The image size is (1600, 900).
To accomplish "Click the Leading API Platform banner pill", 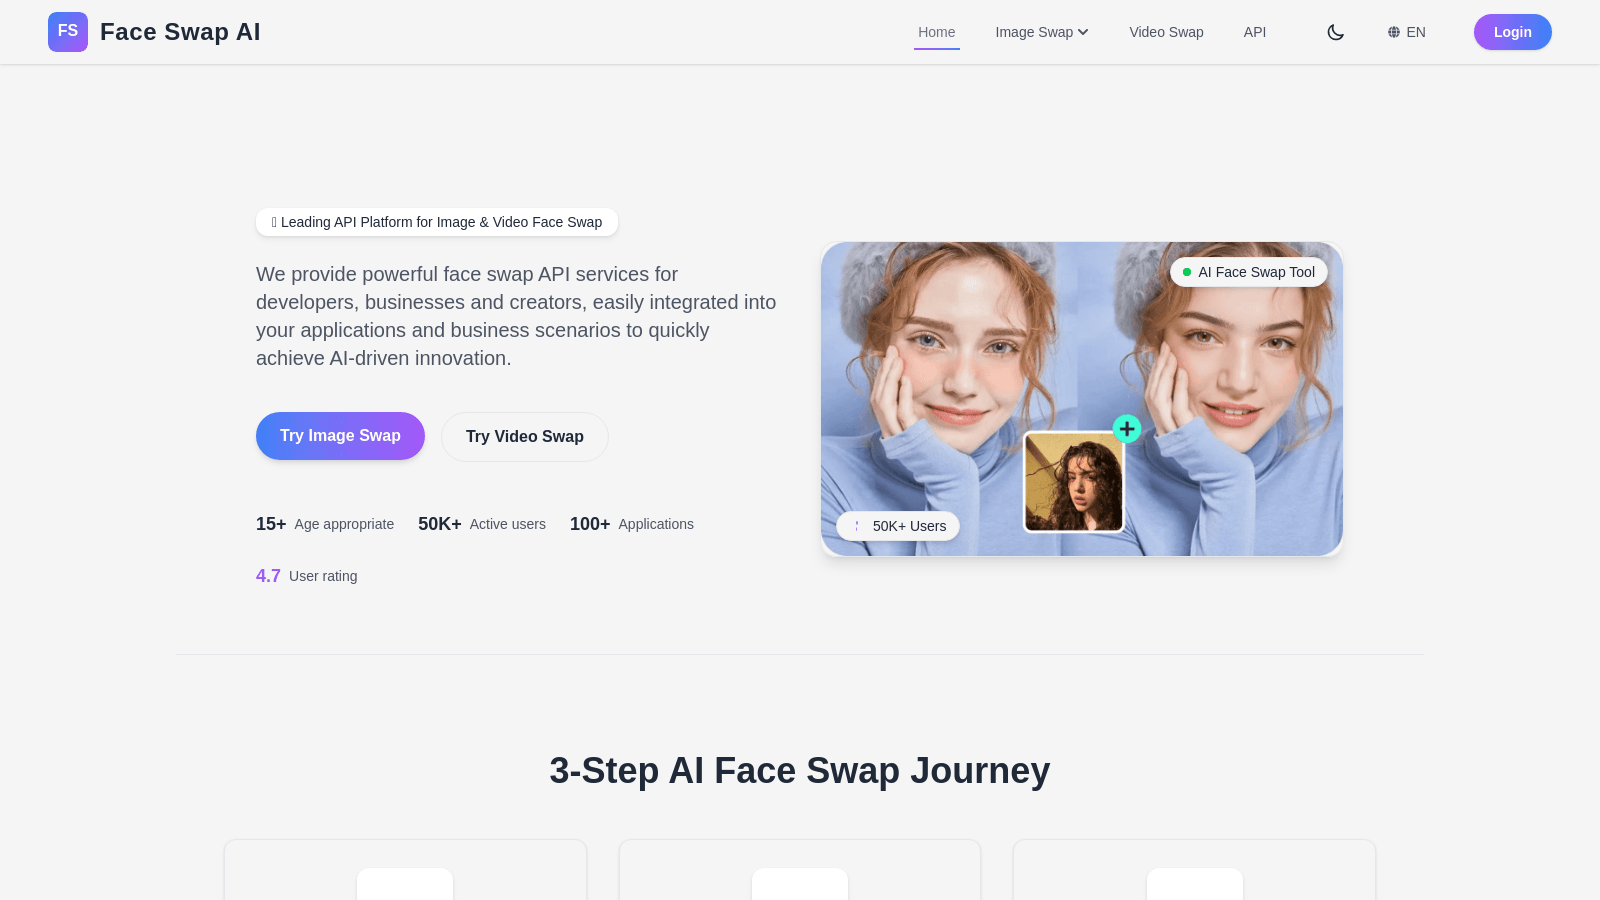I will [437, 222].
